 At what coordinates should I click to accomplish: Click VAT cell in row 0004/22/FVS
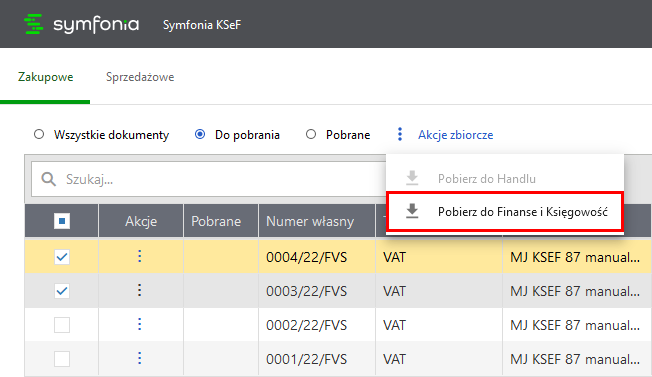tap(439, 257)
